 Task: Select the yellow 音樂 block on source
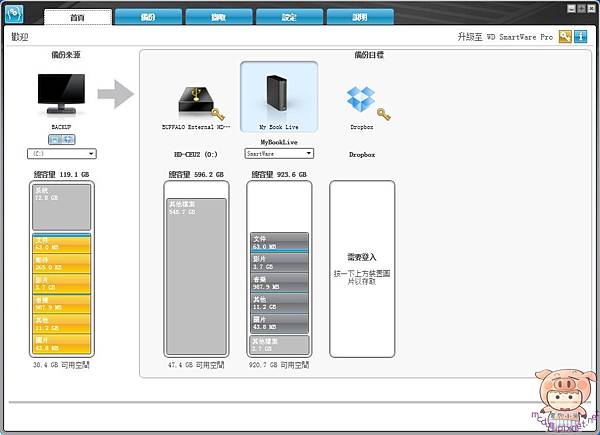(62, 304)
